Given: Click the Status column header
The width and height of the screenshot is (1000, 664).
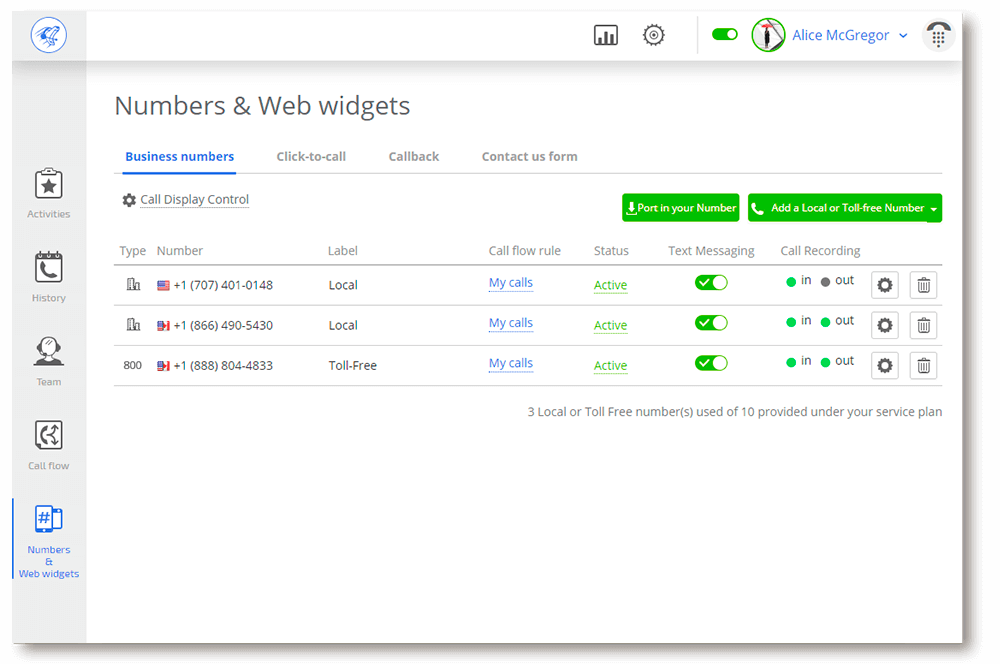Looking at the screenshot, I should [x=611, y=251].
